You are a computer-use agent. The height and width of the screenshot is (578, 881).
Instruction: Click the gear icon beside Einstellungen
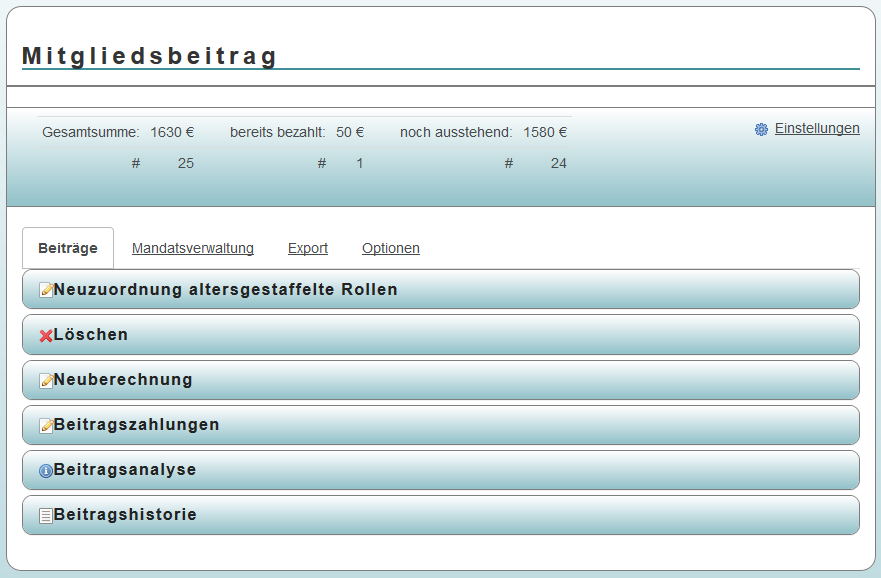pyautogui.click(x=761, y=129)
